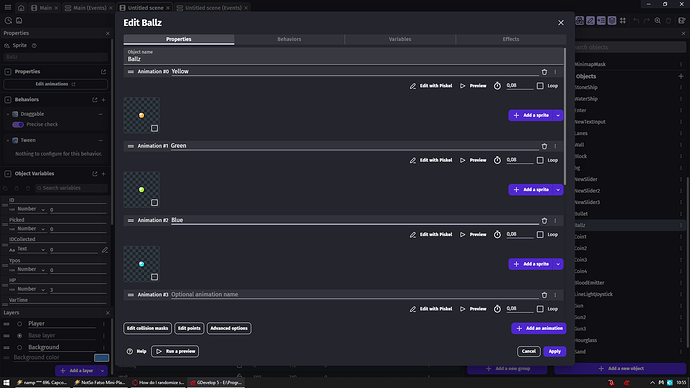The height and width of the screenshot is (388, 690).
Task: Delete Animation #3 with trash icon
Action: tap(544, 295)
